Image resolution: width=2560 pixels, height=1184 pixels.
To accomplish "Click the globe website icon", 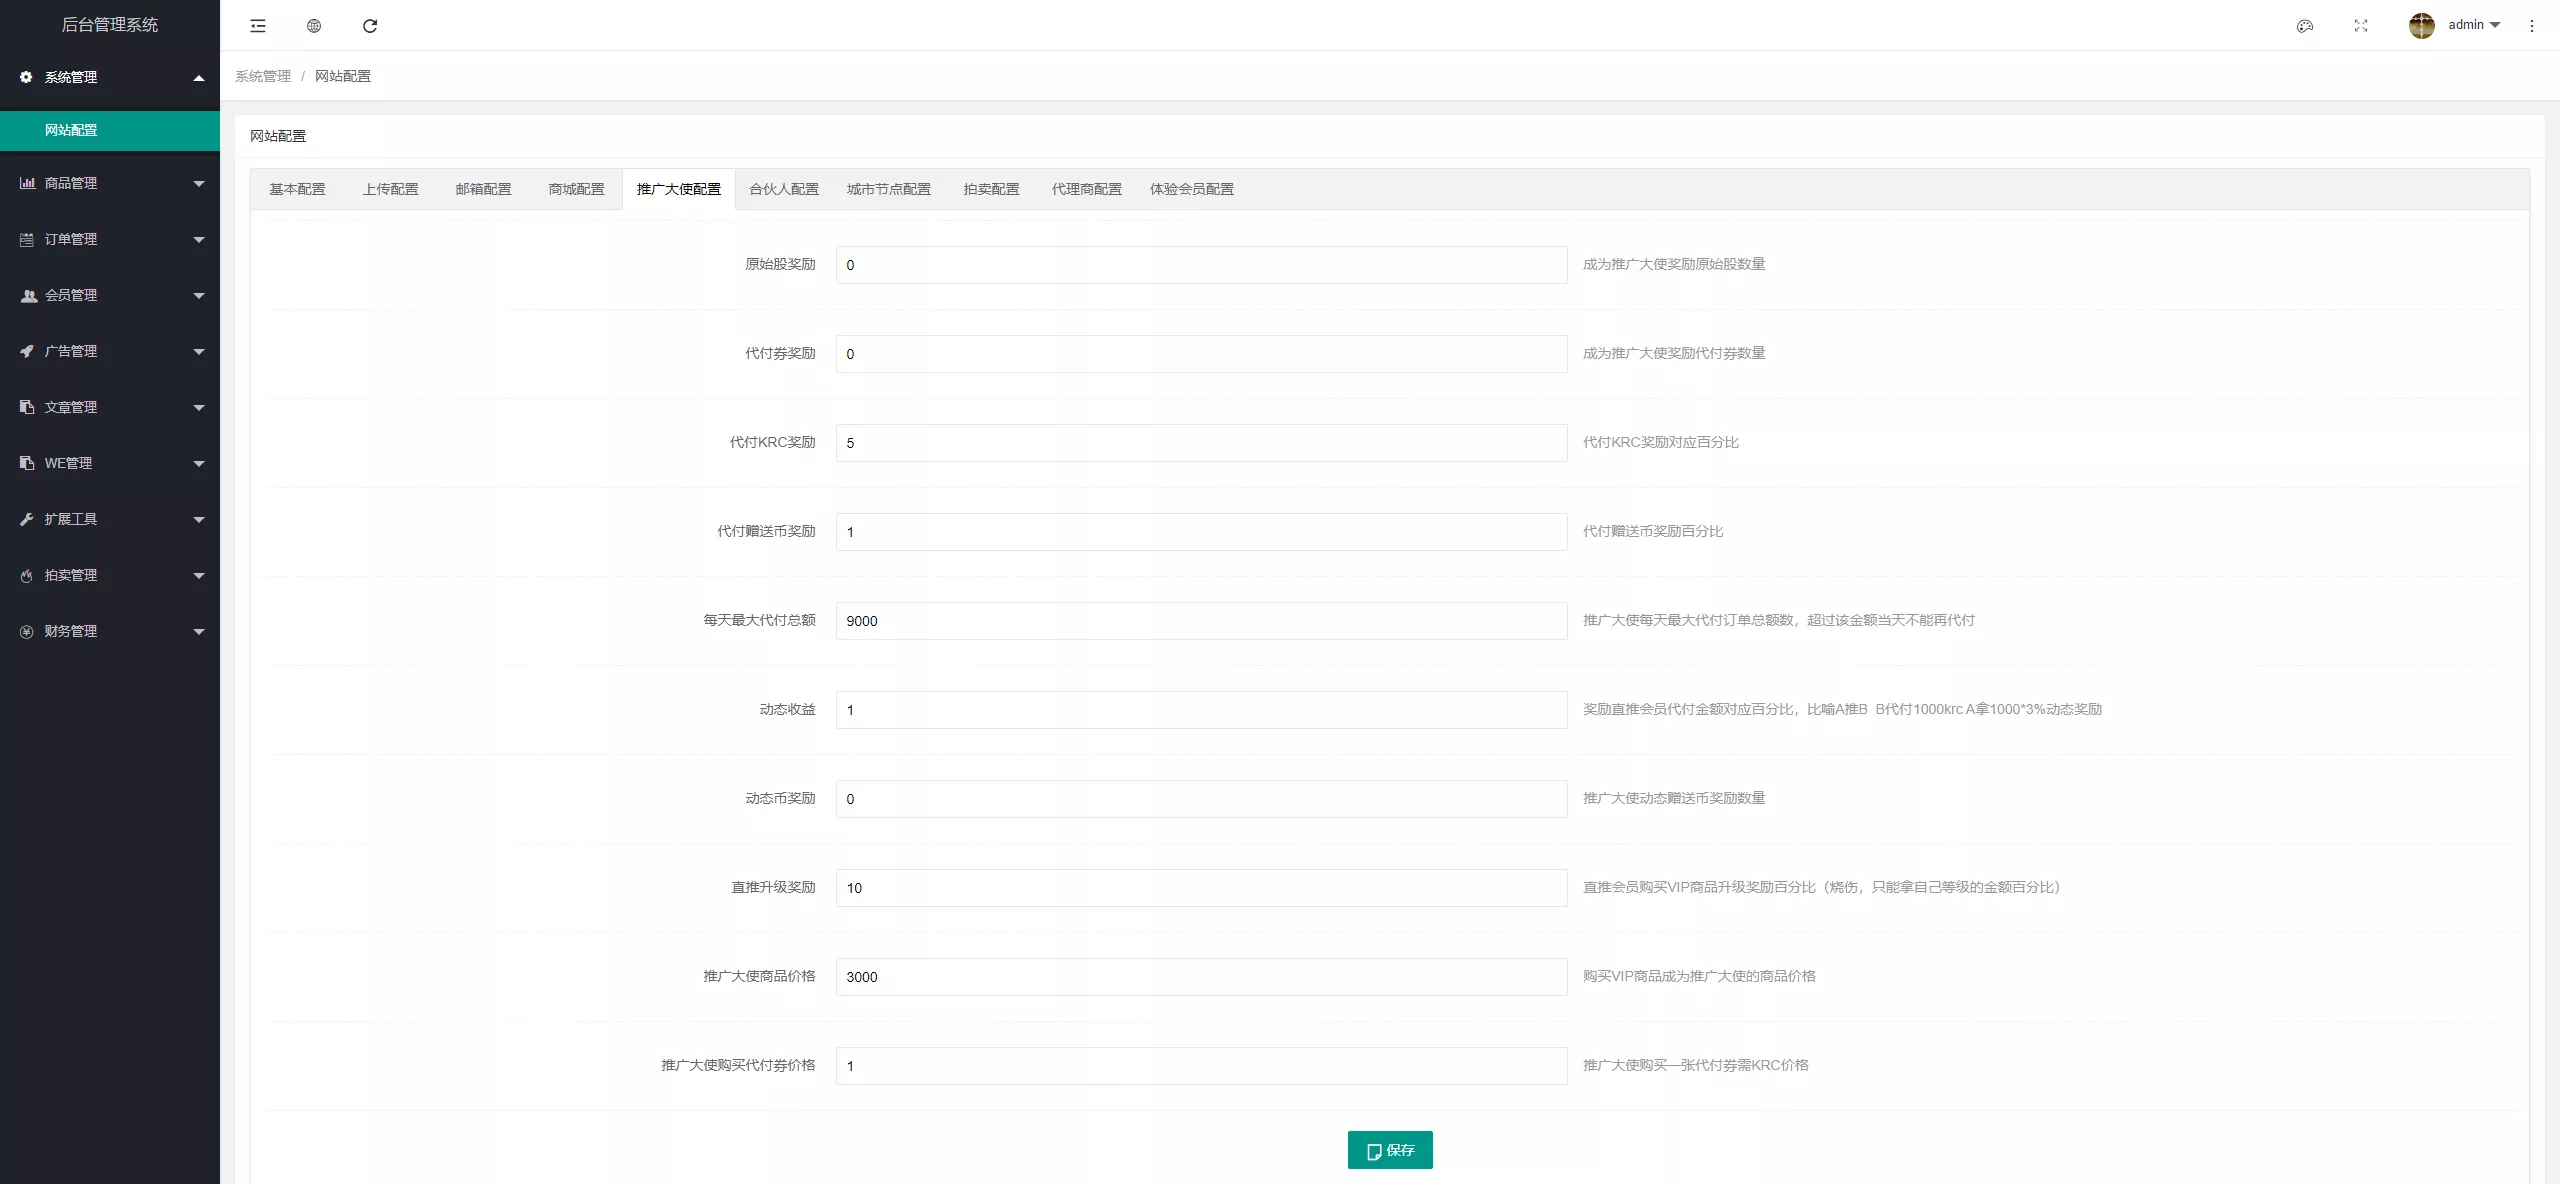I will click(314, 26).
